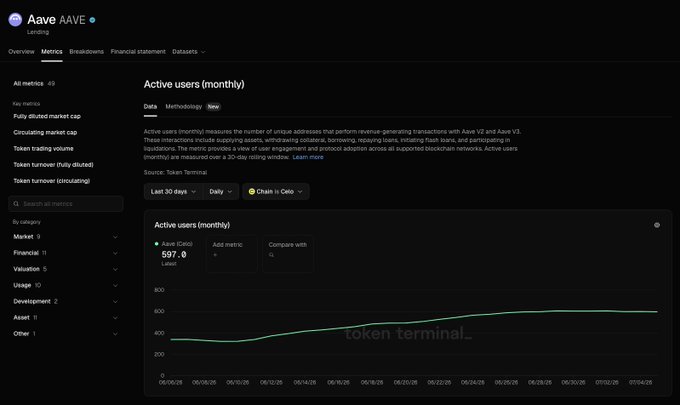Open the Last 30 days range dropdown
The image size is (680, 405).
pyautogui.click(x=173, y=192)
